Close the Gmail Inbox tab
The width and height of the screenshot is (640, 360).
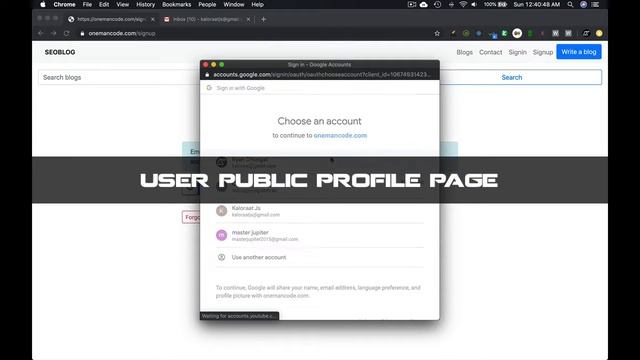[248, 19]
